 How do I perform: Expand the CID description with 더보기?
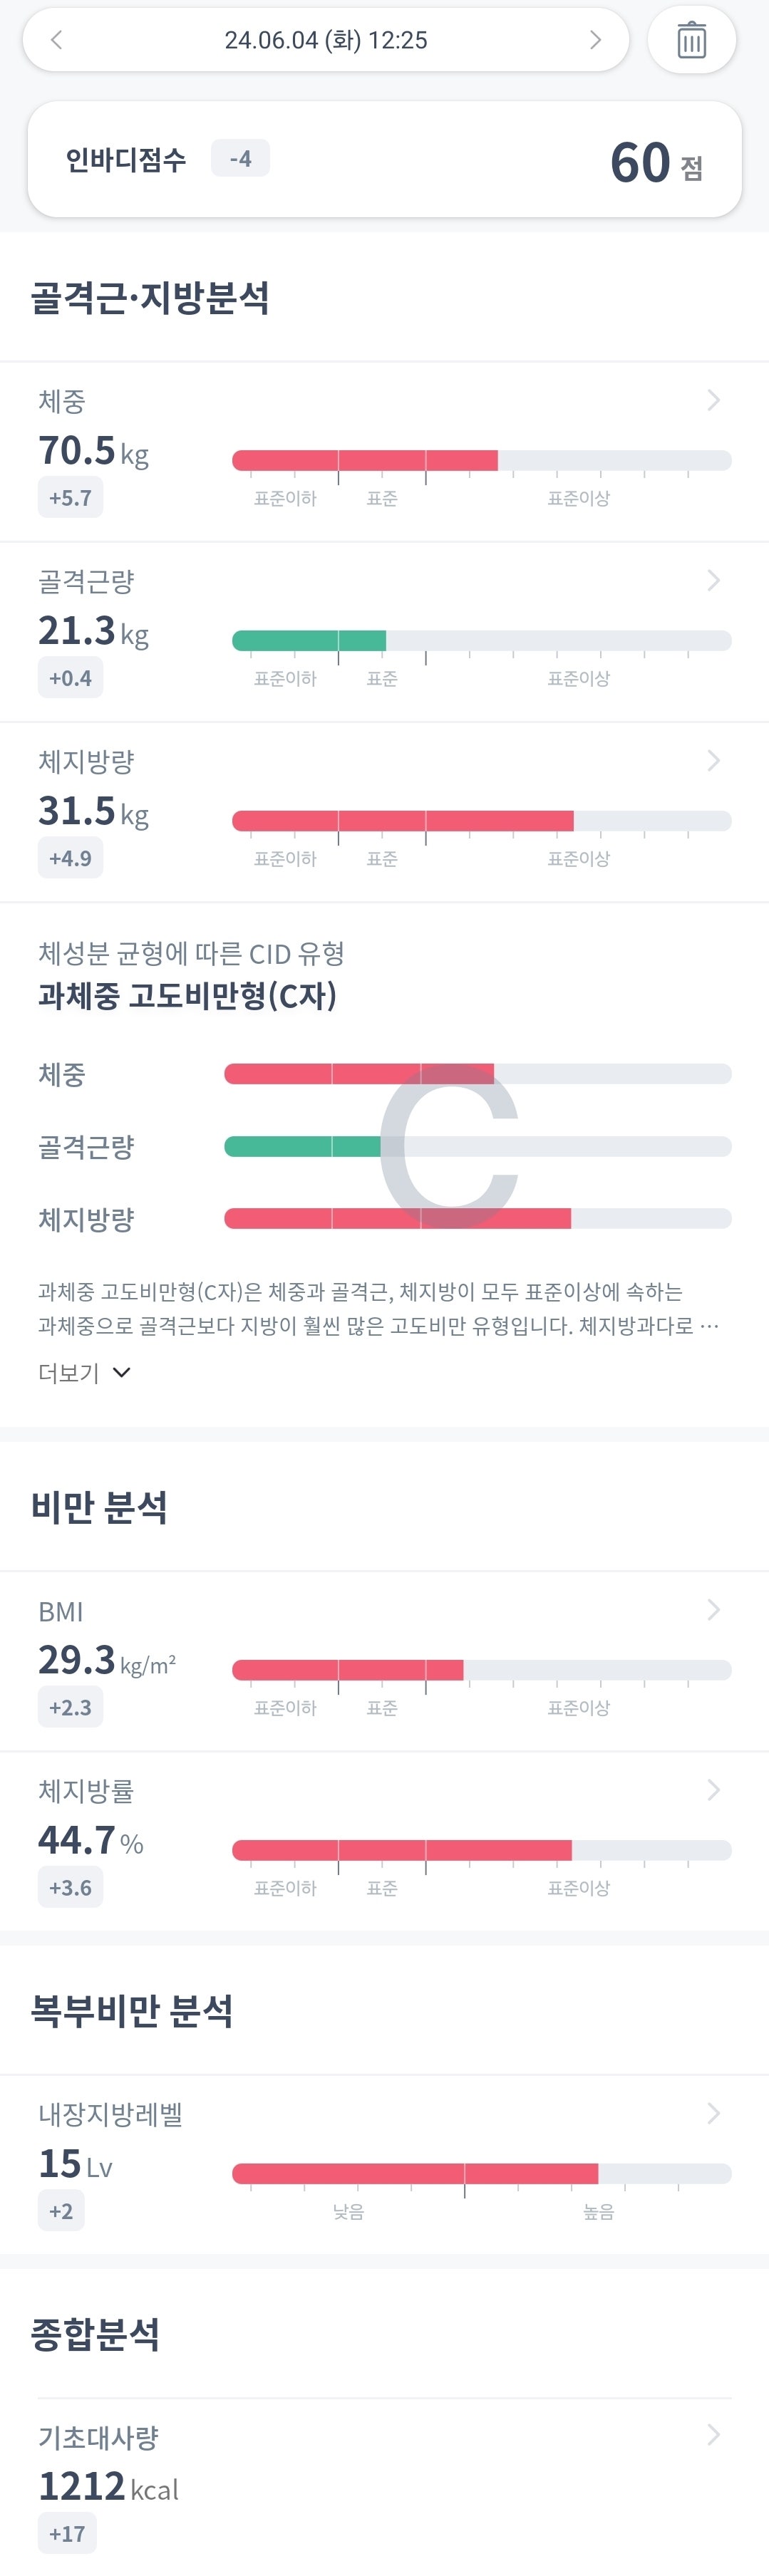pyautogui.click(x=84, y=1372)
